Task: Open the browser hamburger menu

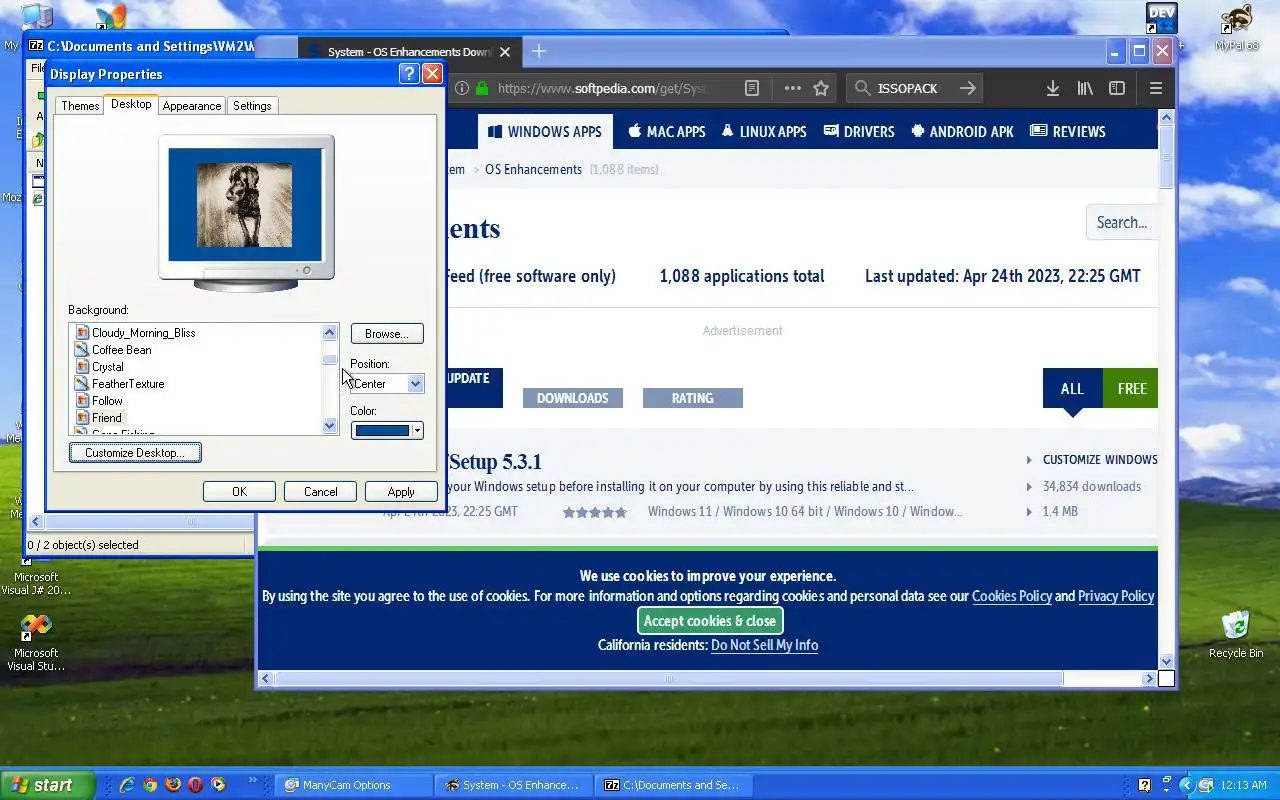Action: pos(1156,88)
